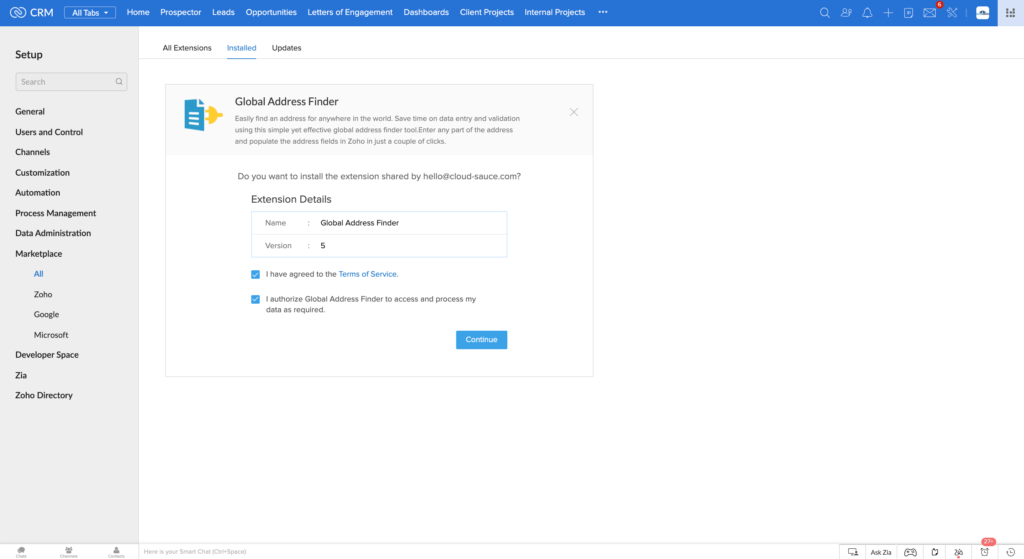Select Zoho under Marketplace
Viewport: 1024px width, 559px height.
click(43, 295)
